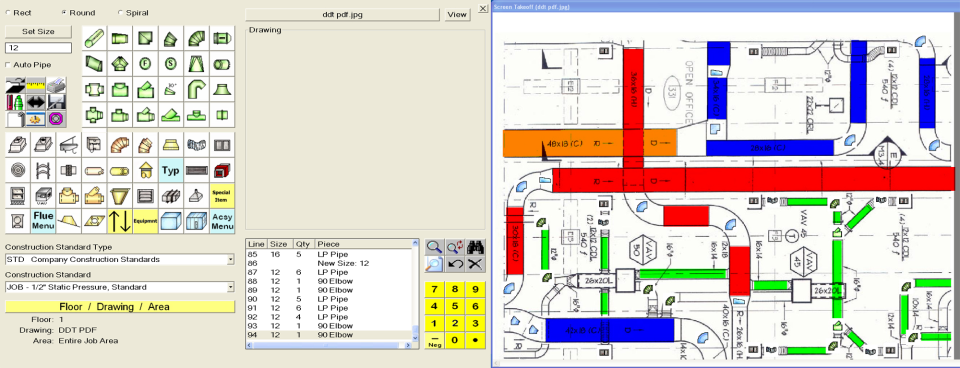Screen dimensions: 960x368
Task: Enable the Auto Pipe checkbox
Action: [x=8, y=64]
